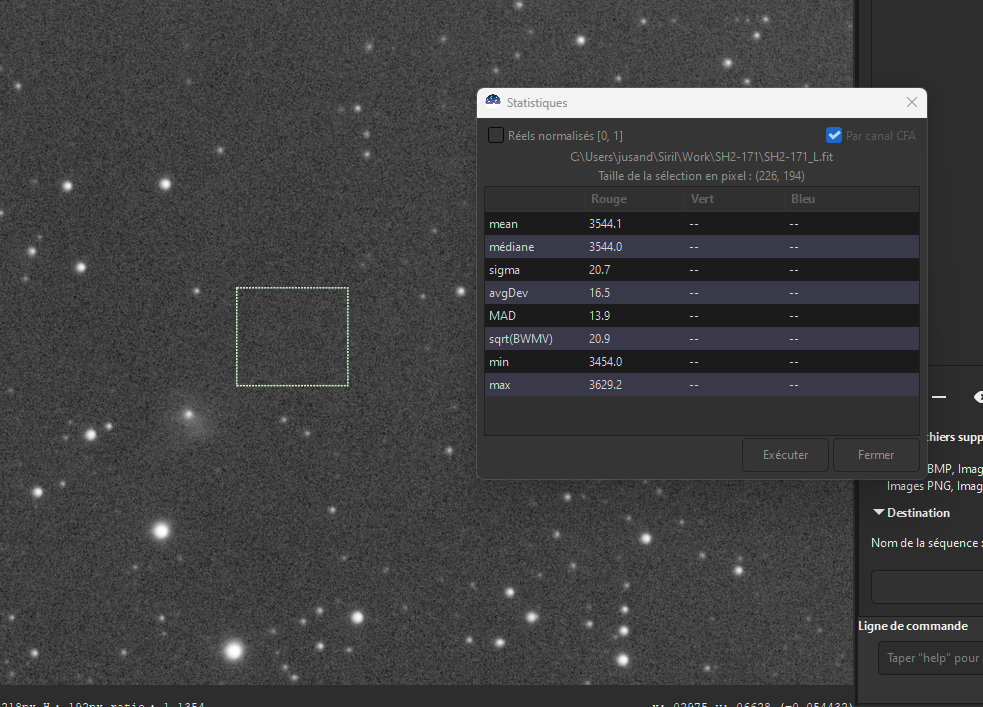
Task: Click the Exécuter button
Action: pyautogui.click(x=785, y=455)
